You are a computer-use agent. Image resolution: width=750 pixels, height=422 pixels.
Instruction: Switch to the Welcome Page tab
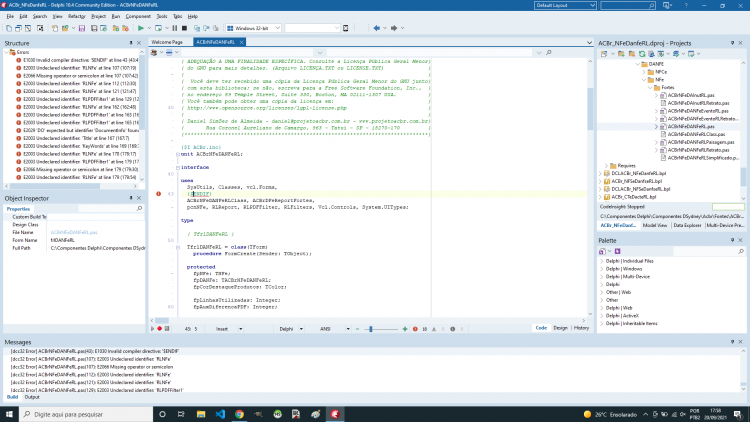167,42
